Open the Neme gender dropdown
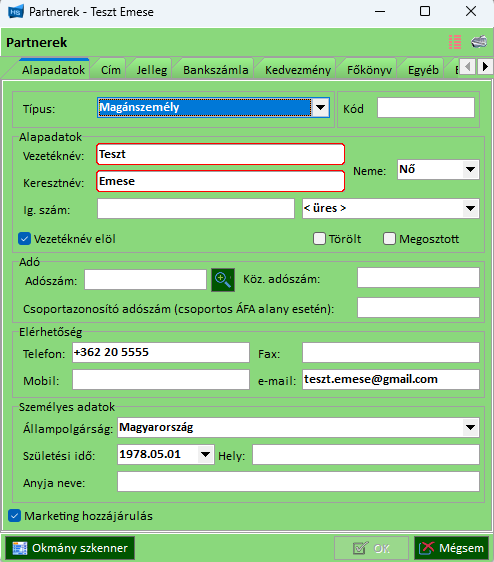 coord(470,170)
